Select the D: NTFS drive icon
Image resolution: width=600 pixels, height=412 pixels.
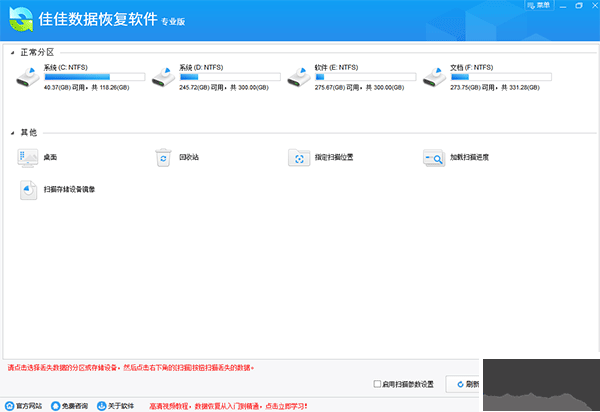point(163,77)
